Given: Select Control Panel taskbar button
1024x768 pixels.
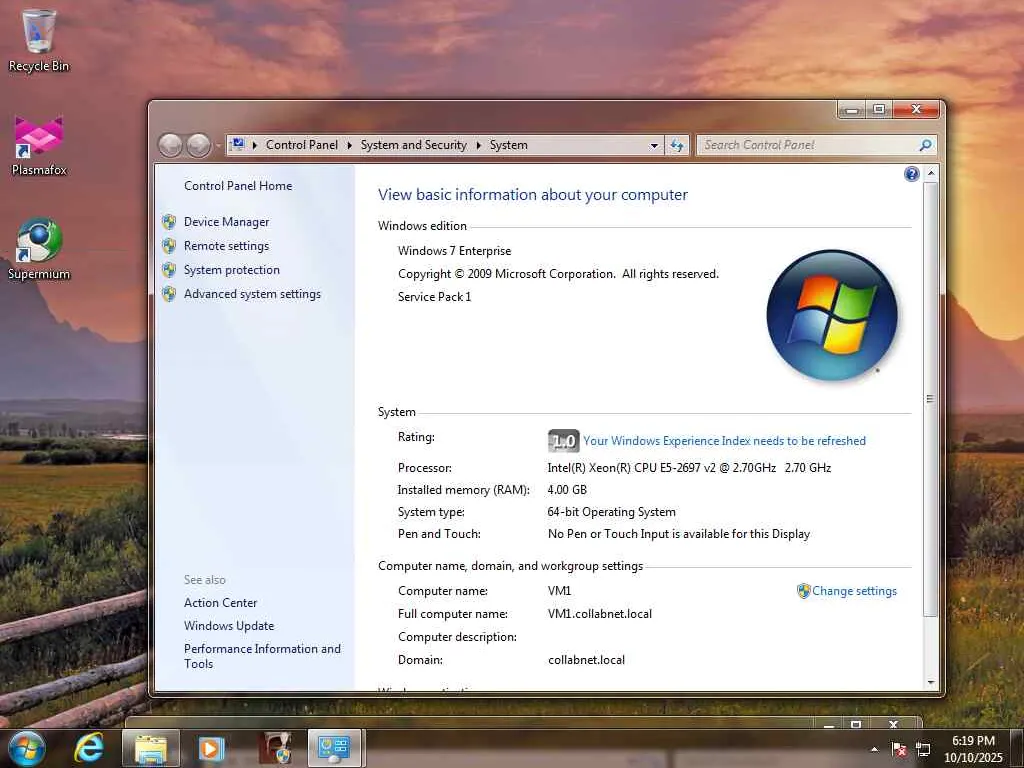Looking at the screenshot, I should coord(334,748).
